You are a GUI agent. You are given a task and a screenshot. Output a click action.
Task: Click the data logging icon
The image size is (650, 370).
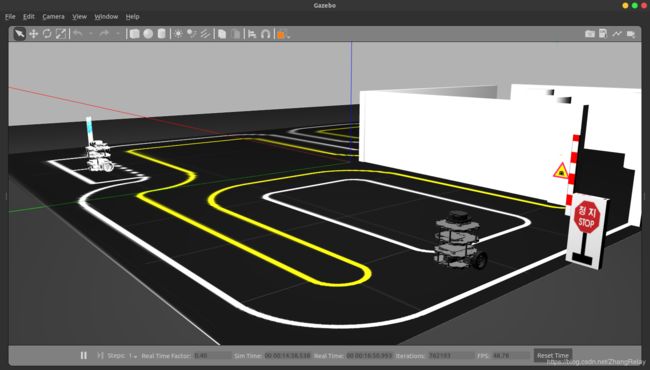coord(603,34)
